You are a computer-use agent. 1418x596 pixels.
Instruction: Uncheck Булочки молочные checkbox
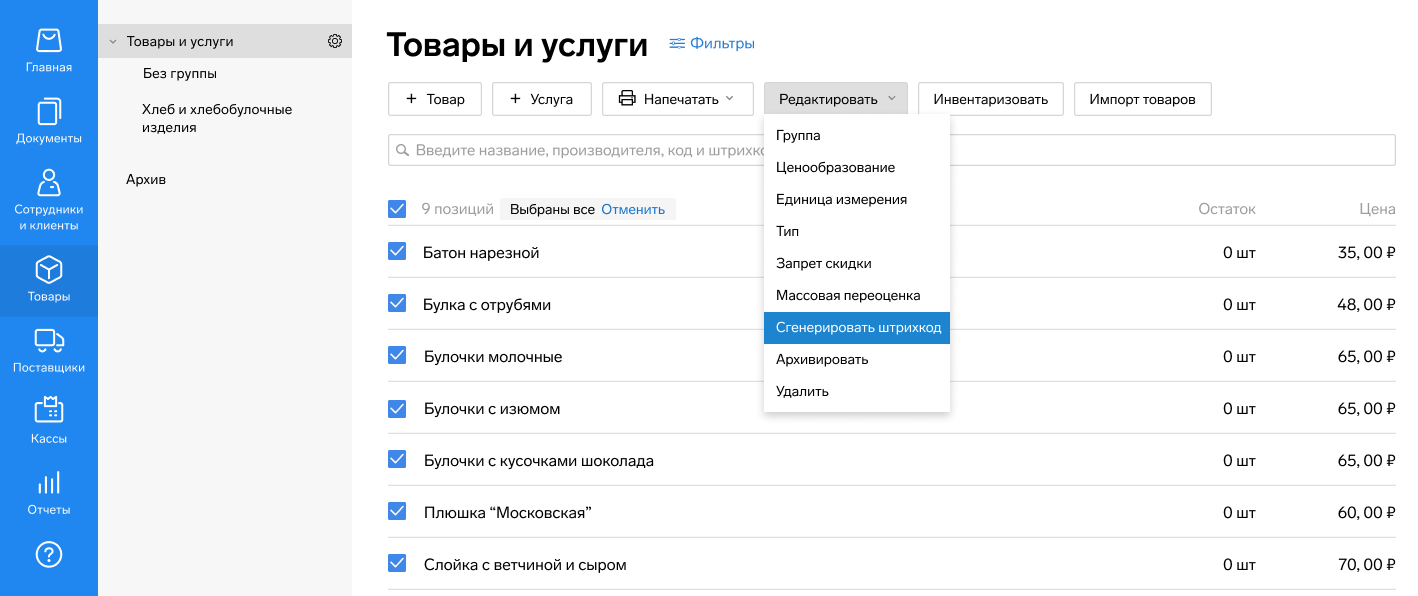[x=397, y=355]
